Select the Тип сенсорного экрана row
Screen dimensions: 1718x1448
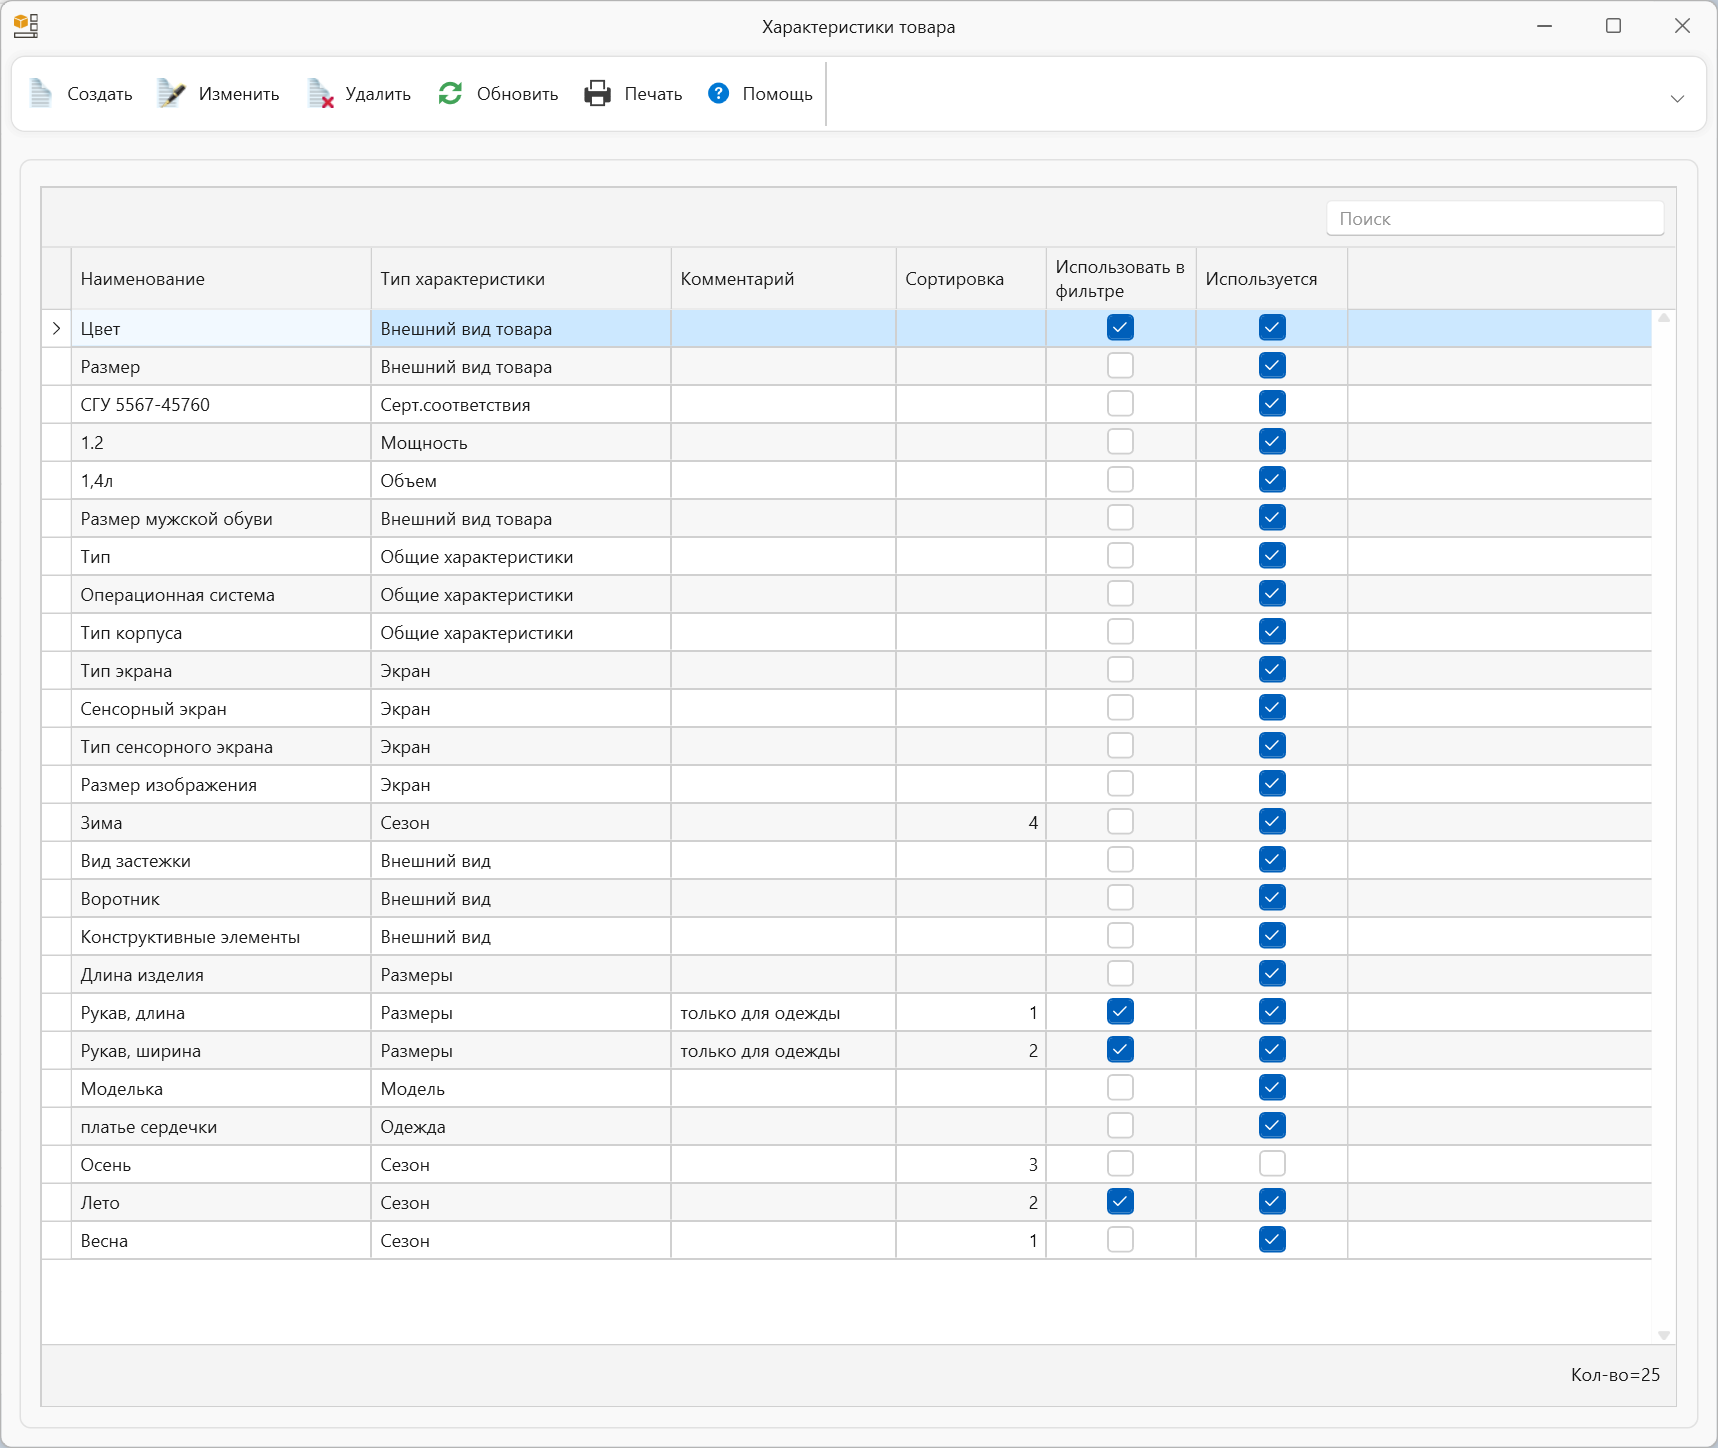(x=846, y=746)
